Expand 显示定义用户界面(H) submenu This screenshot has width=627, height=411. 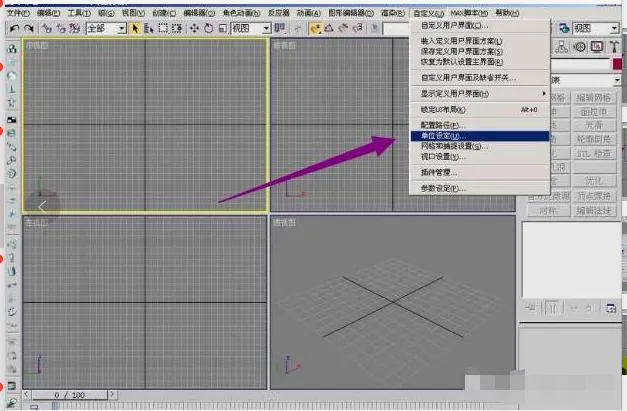[480, 94]
